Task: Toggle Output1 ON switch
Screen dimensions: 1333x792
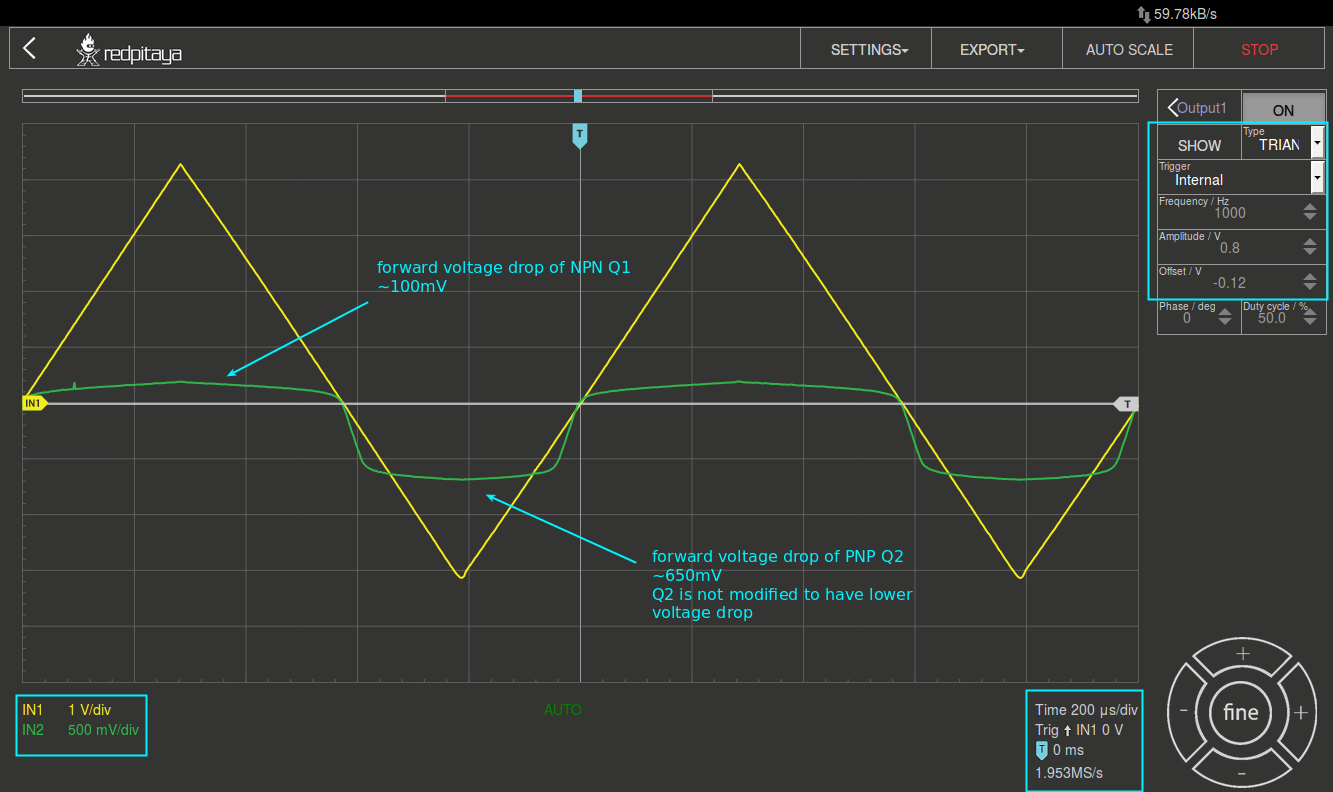Action: 1284,110
